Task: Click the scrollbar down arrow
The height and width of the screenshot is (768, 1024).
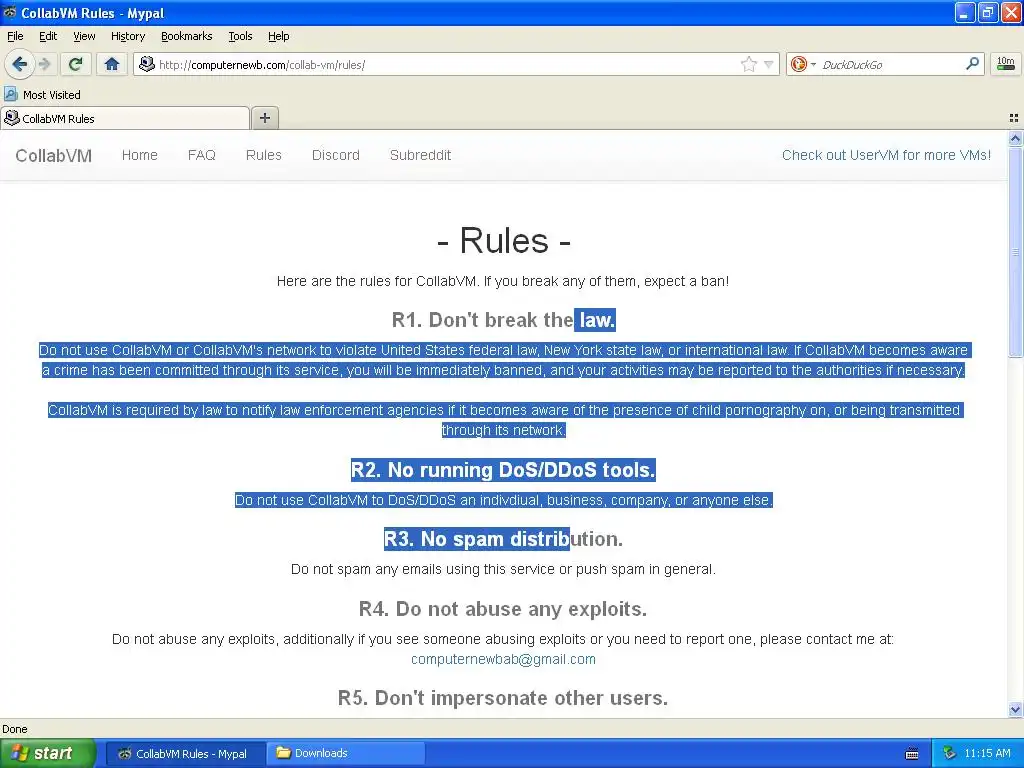Action: pos(1015,709)
